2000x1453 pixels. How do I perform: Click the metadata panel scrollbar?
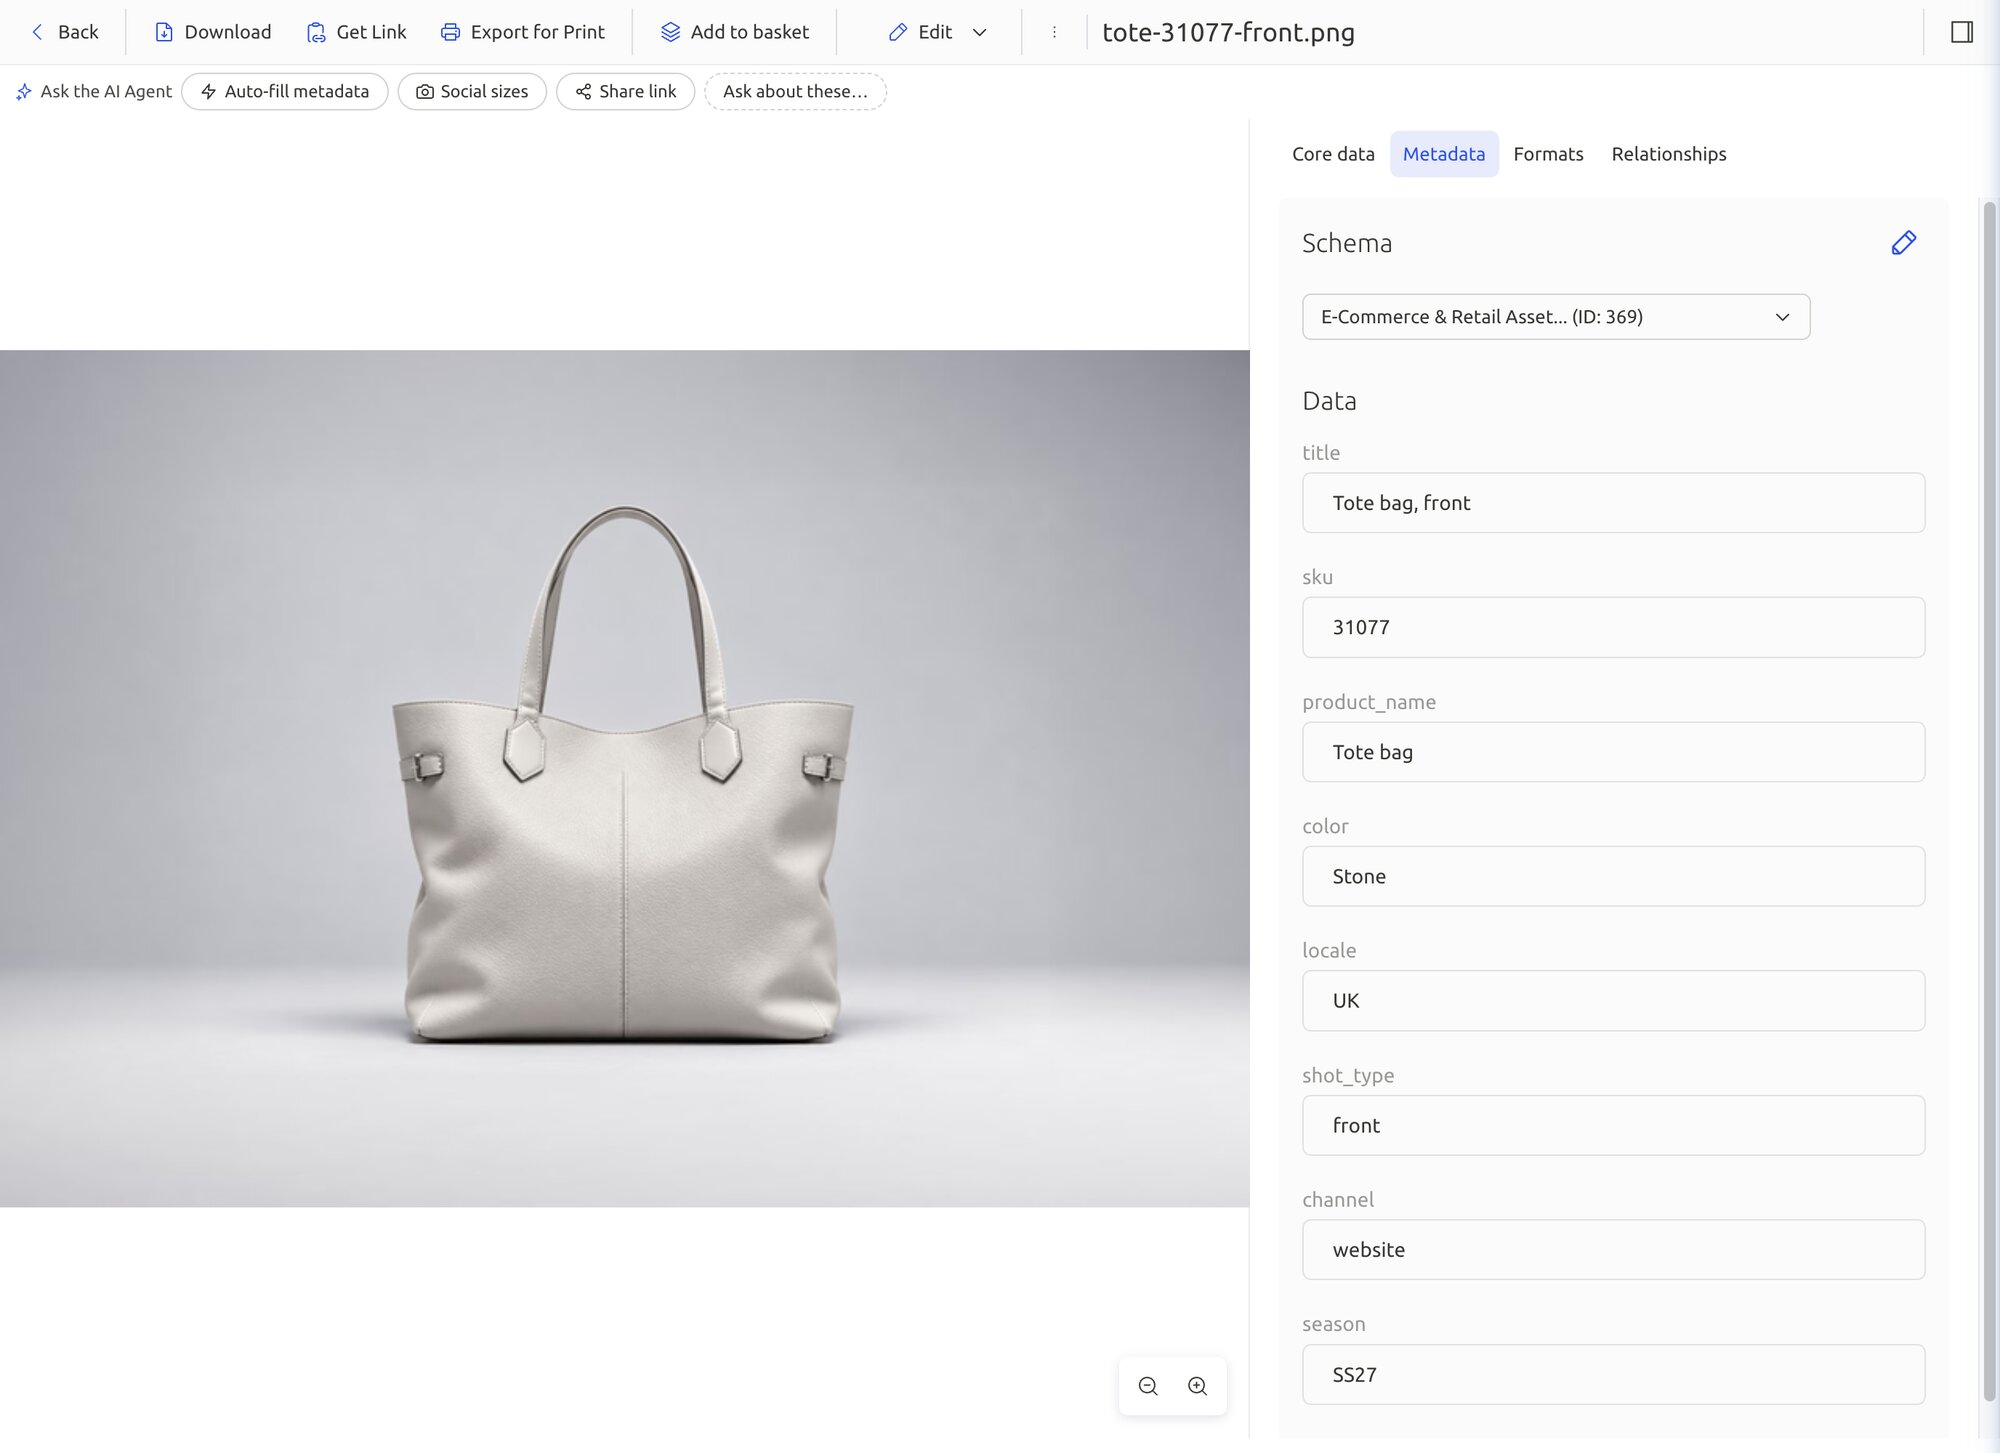click(x=1989, y=800)
